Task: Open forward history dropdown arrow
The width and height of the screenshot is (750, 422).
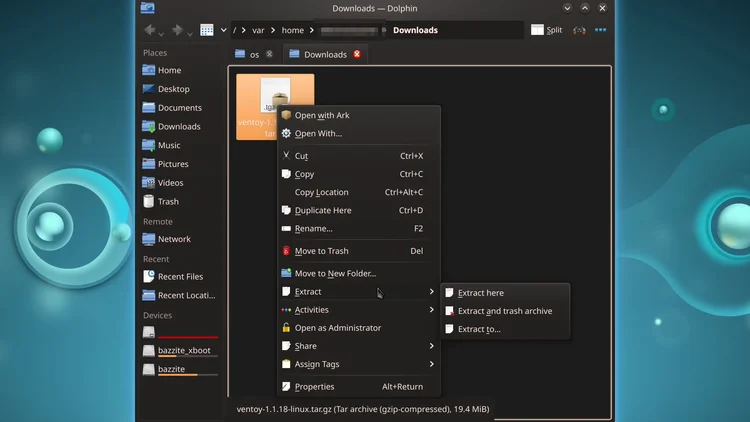Action: (190, 33)
